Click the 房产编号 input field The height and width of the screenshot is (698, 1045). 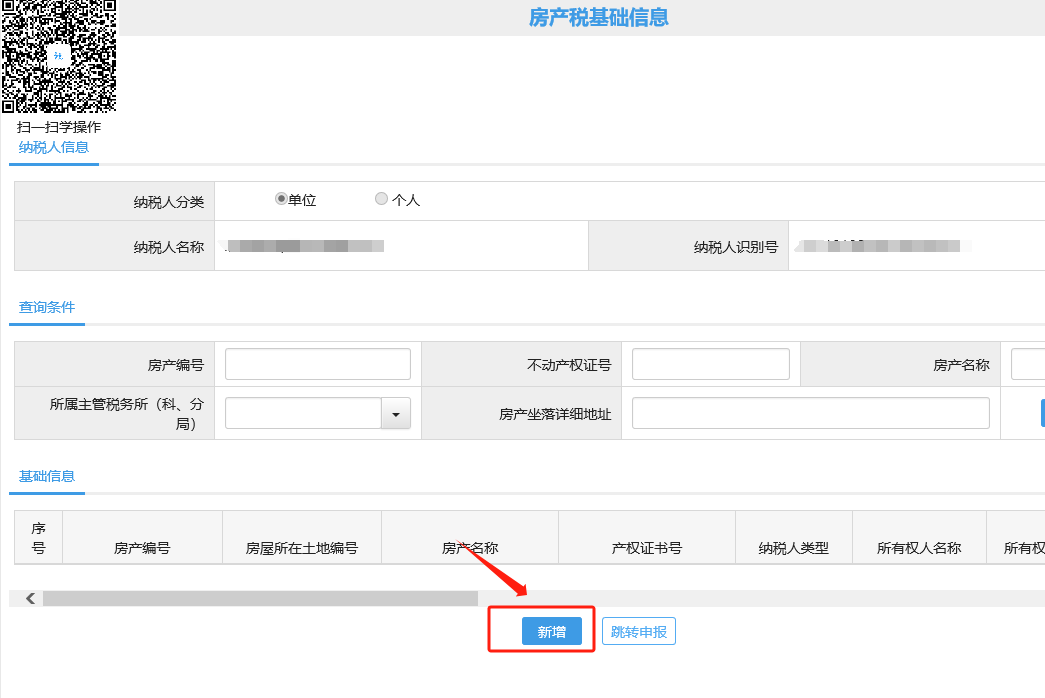tap(318, 364)
